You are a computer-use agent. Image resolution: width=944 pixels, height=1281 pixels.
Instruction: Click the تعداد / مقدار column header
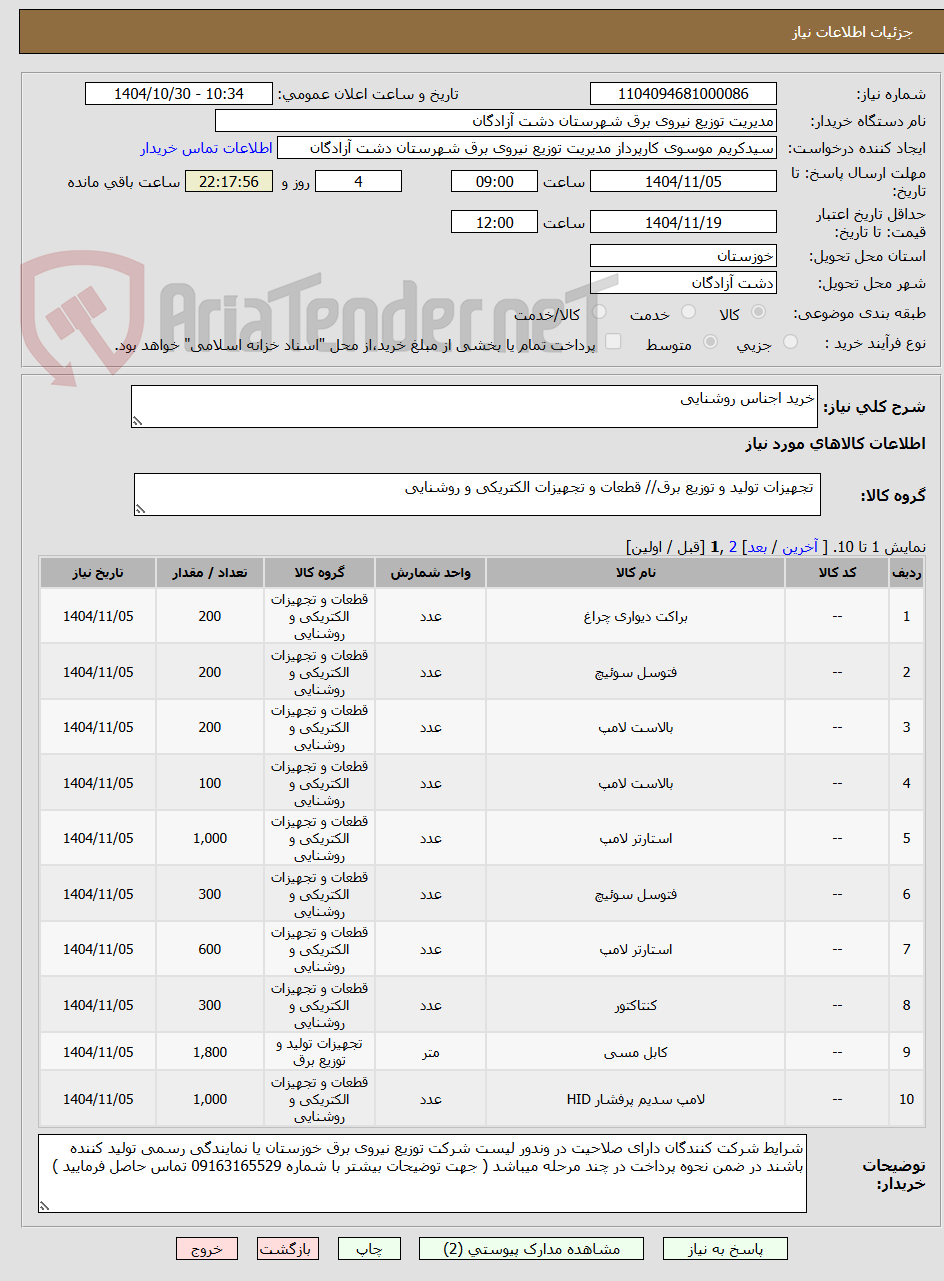210,573
